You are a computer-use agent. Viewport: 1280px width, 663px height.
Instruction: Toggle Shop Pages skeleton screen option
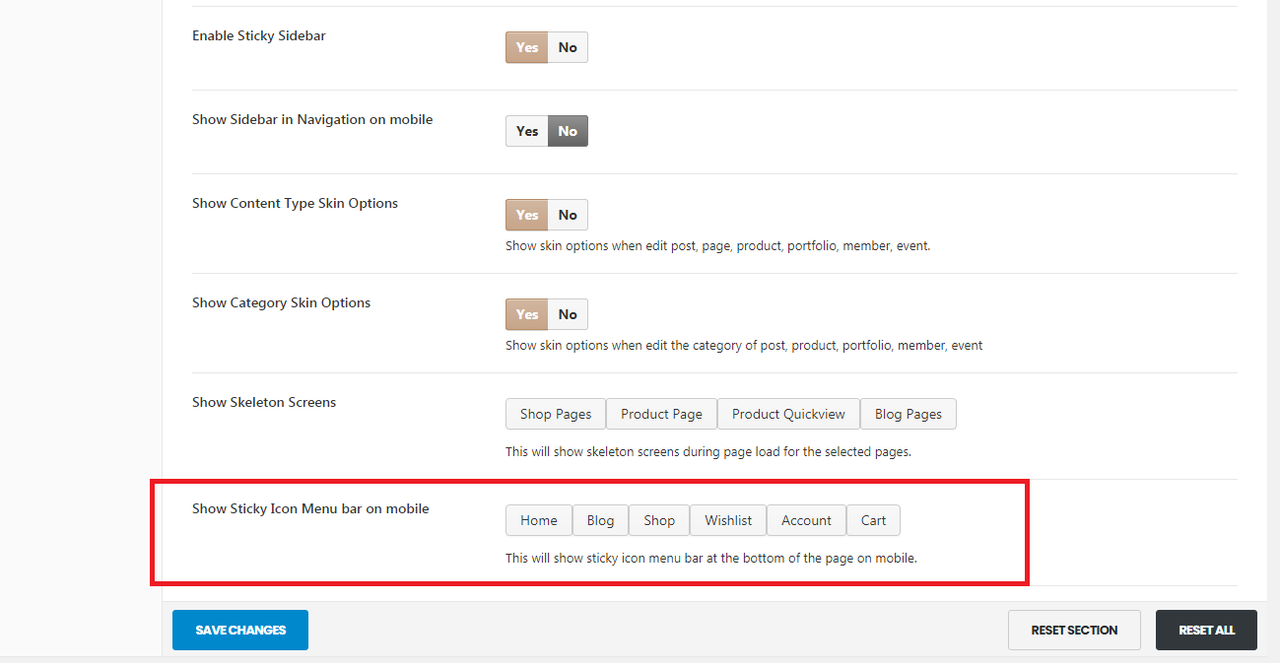tap(556, 414)
